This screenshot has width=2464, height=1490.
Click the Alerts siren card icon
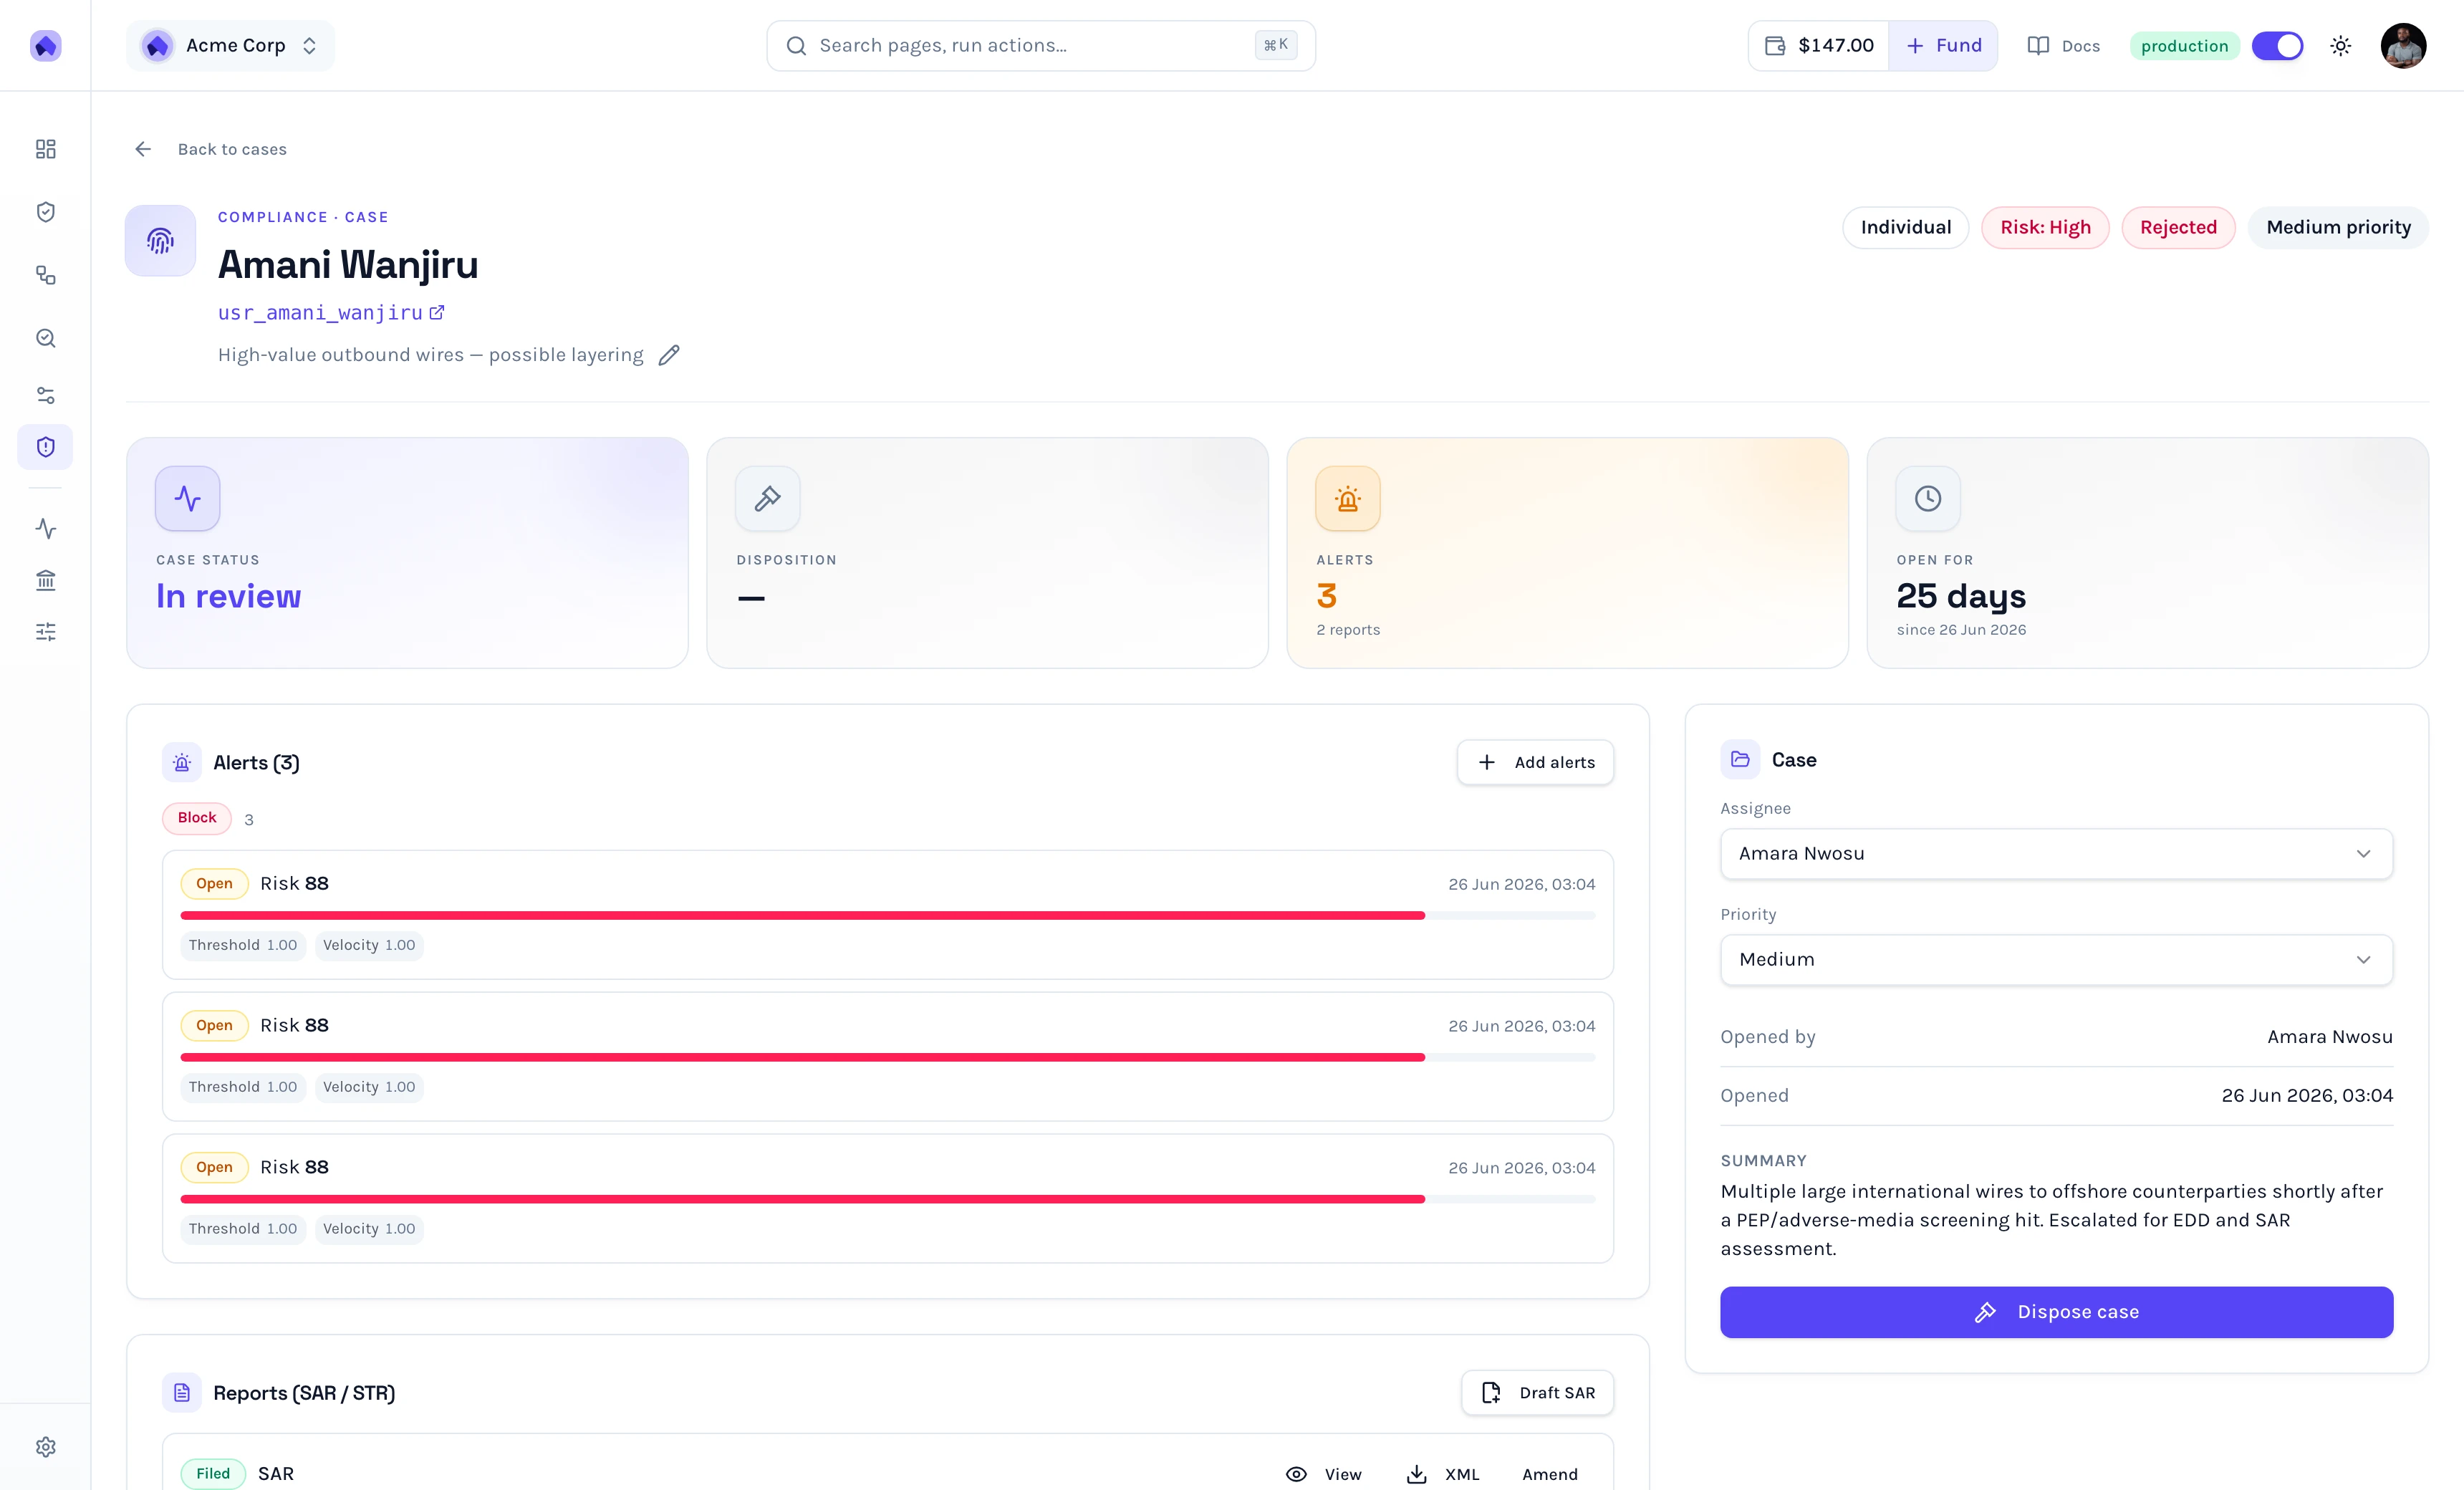[1347, 498]
